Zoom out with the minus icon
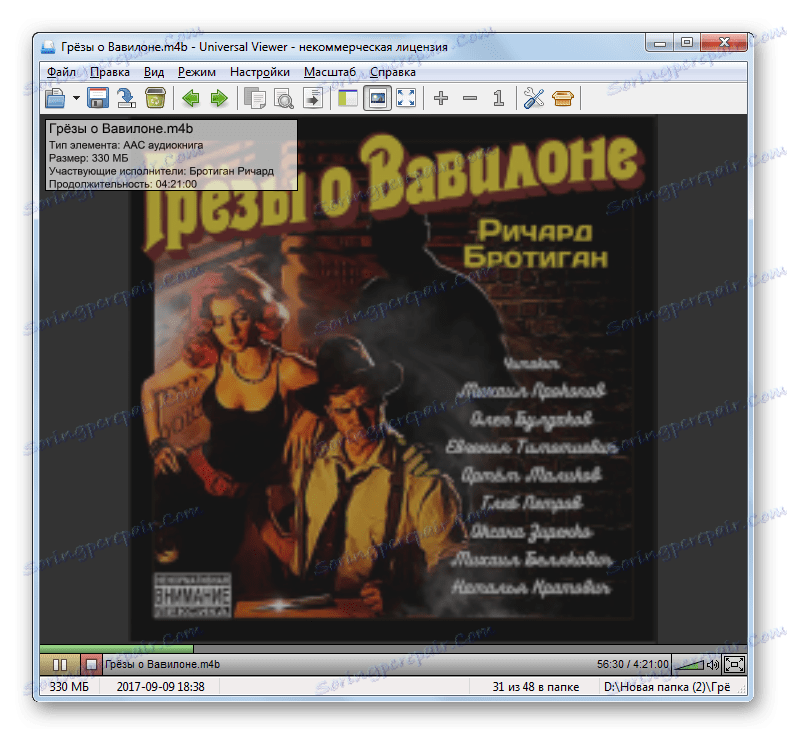787x735 pixels. pyautogui.click(x=470, y=98)
